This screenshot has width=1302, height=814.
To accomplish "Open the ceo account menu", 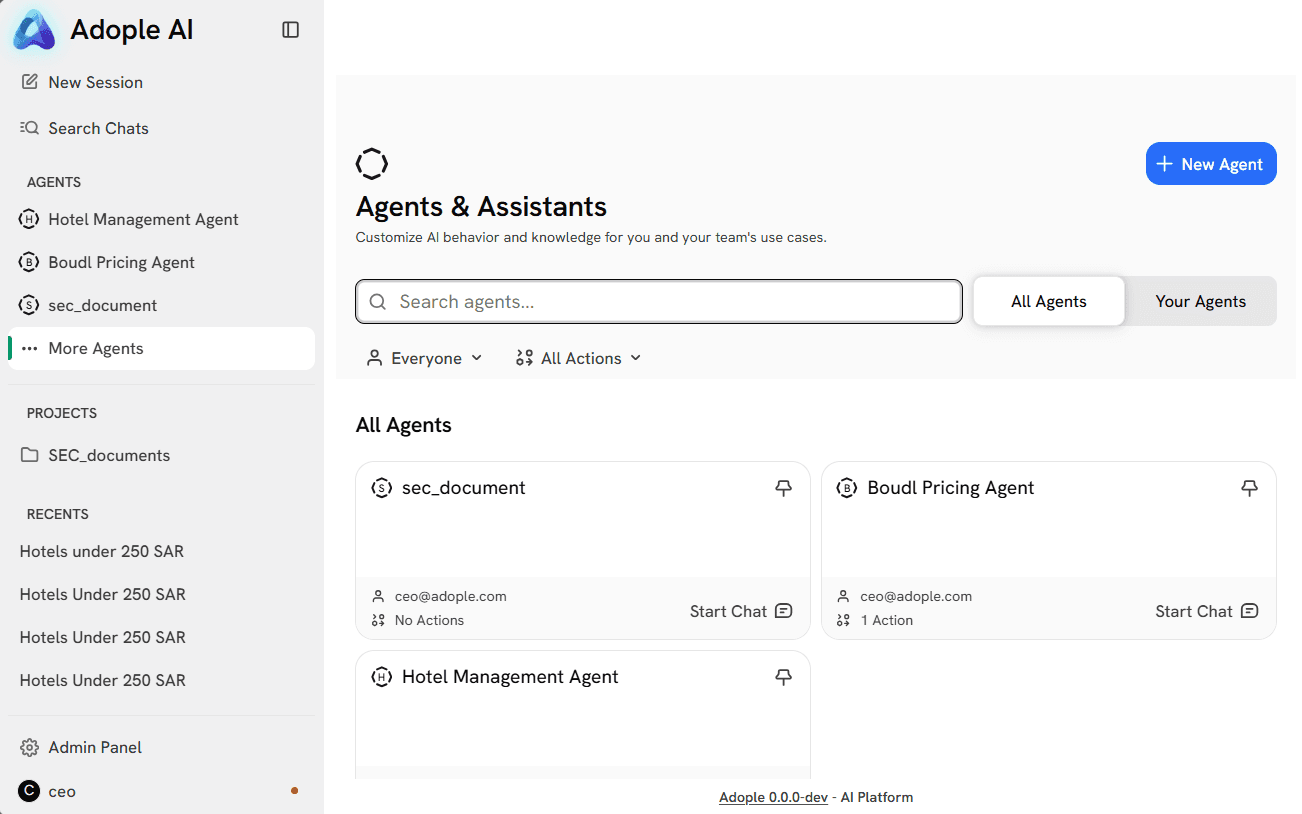I will point(161,791).
